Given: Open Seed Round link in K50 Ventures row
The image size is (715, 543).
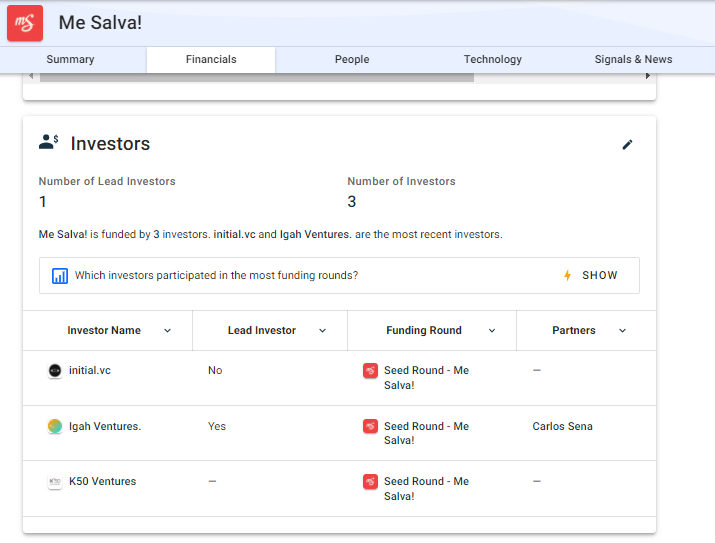Looking at the screenshot, I should 426,488.
